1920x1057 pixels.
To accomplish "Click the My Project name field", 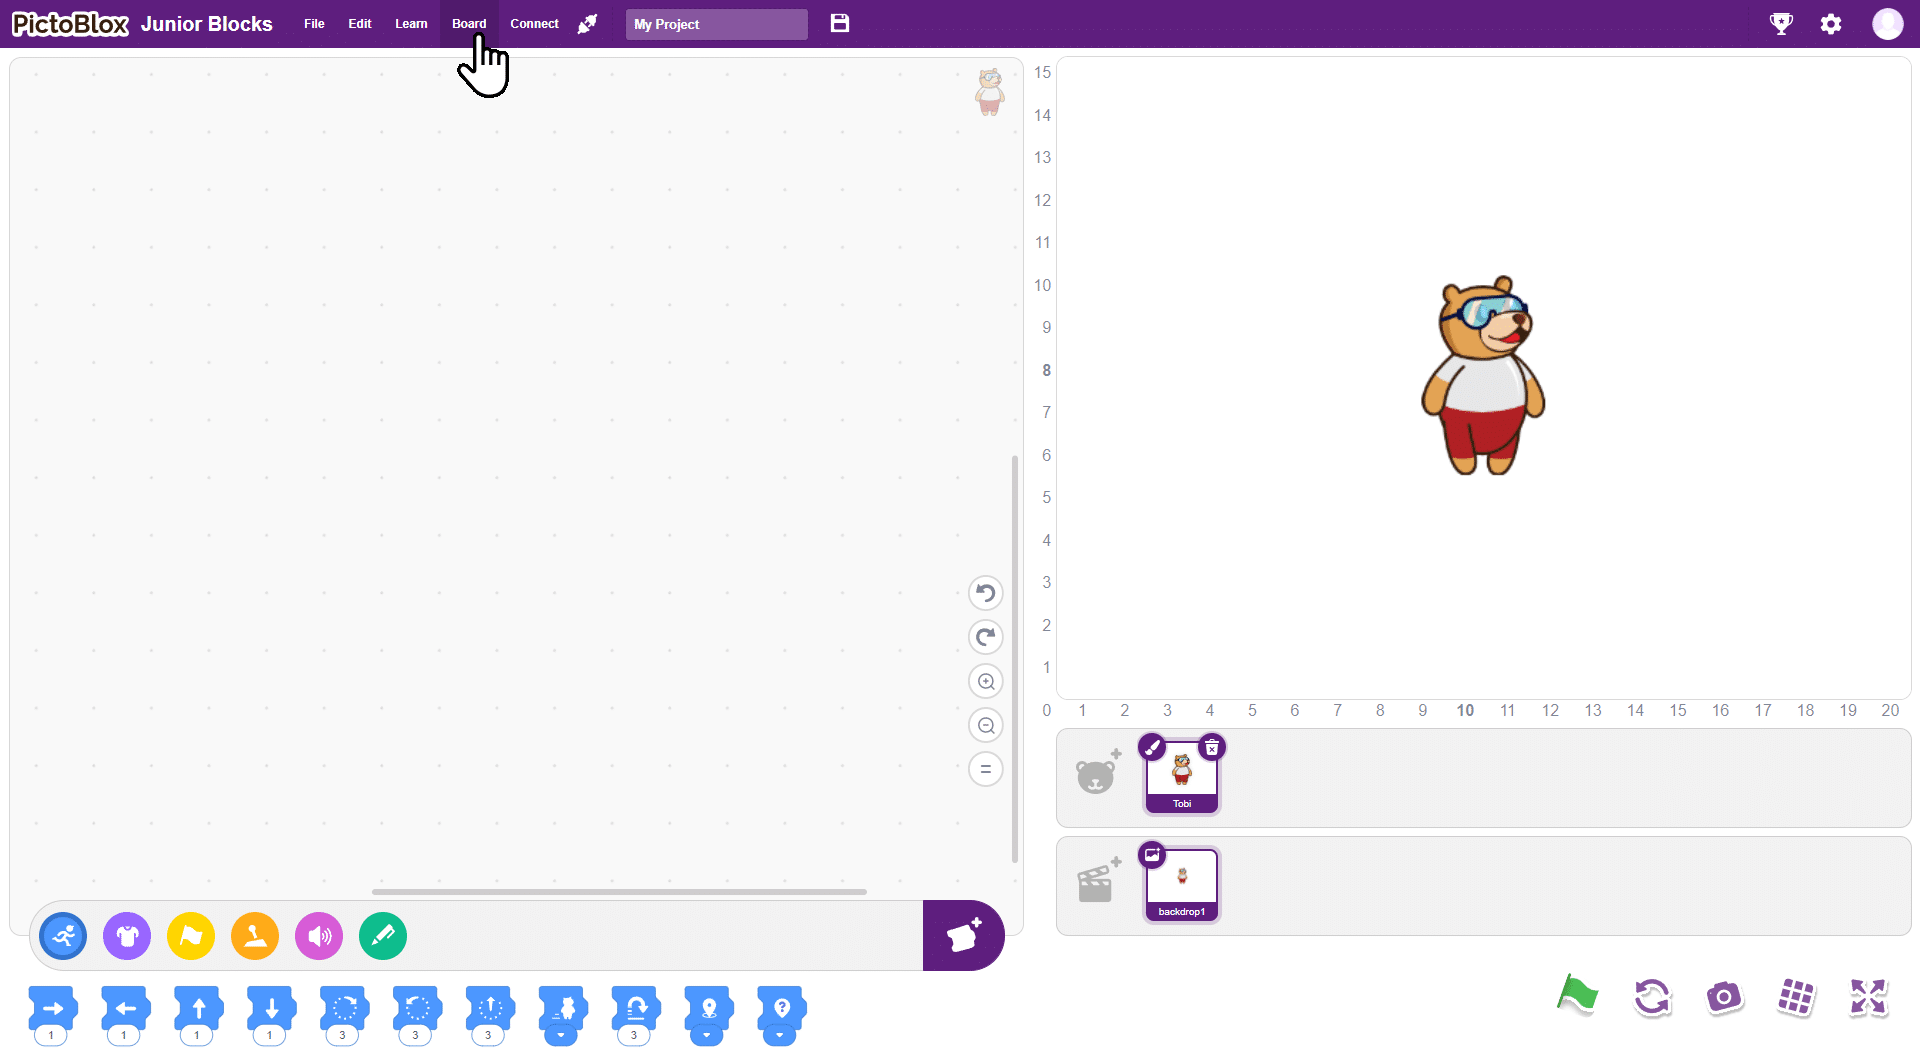I will click(x=716, y=24).
